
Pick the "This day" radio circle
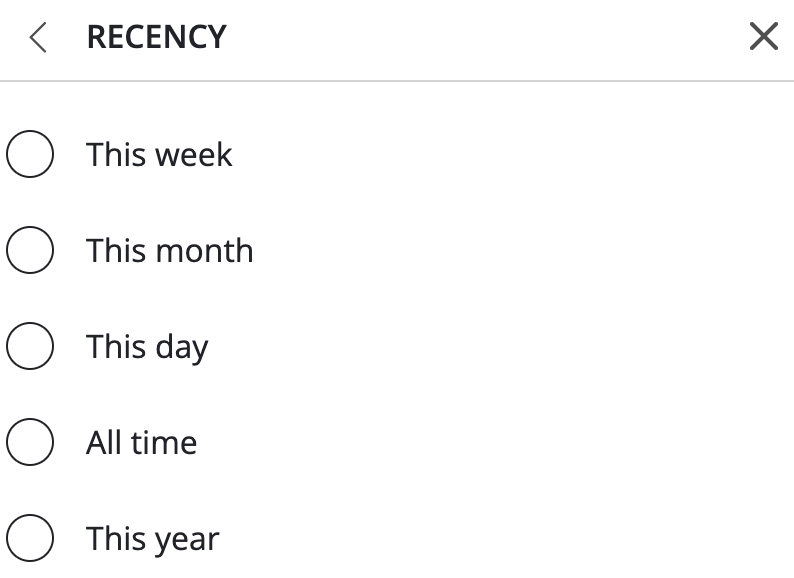(x=30, y=347)
